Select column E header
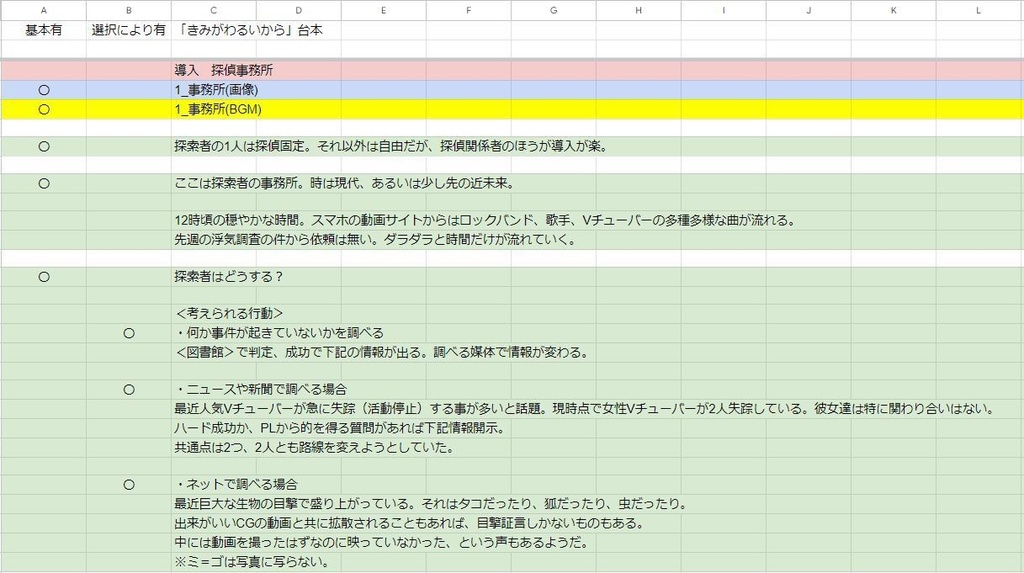Image resolution: width=1024 pixels, height=573 pixels. 383,10
